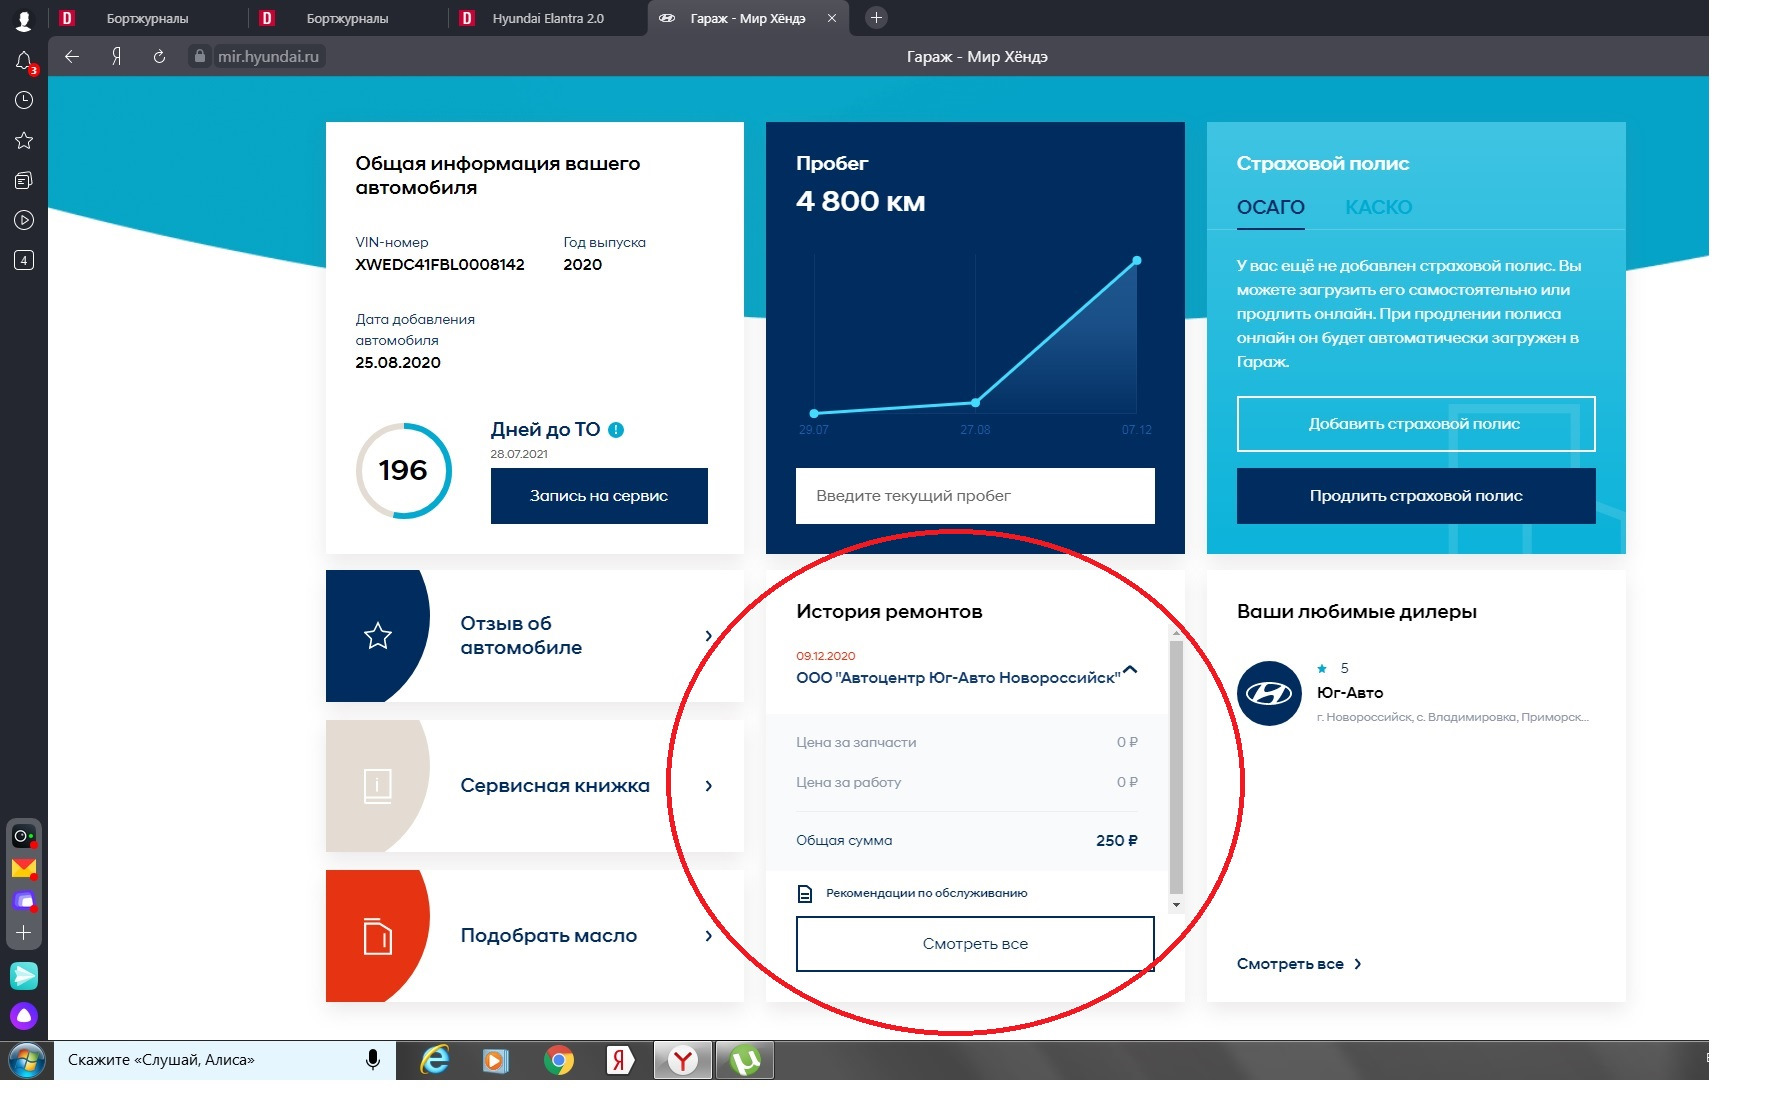Select the ОСАГО insurance tab
Viewport: 1784px width, 1093px height.
pyautogui.click(x=1270, y=208)
